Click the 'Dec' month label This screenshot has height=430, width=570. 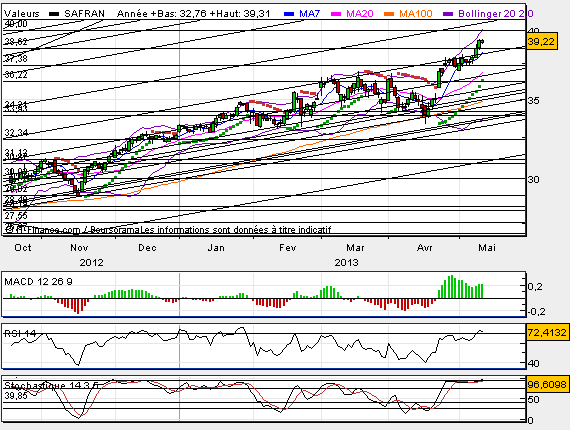tap(147, 248)
